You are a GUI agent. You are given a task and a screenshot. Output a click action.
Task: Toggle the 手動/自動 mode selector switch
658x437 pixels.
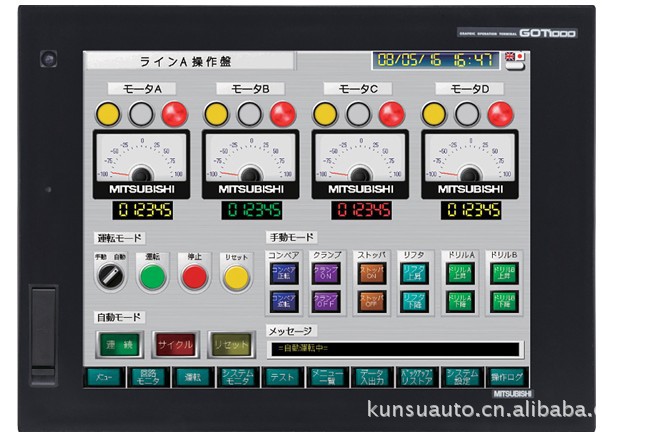pyautogui.click(x=111, y=276)
